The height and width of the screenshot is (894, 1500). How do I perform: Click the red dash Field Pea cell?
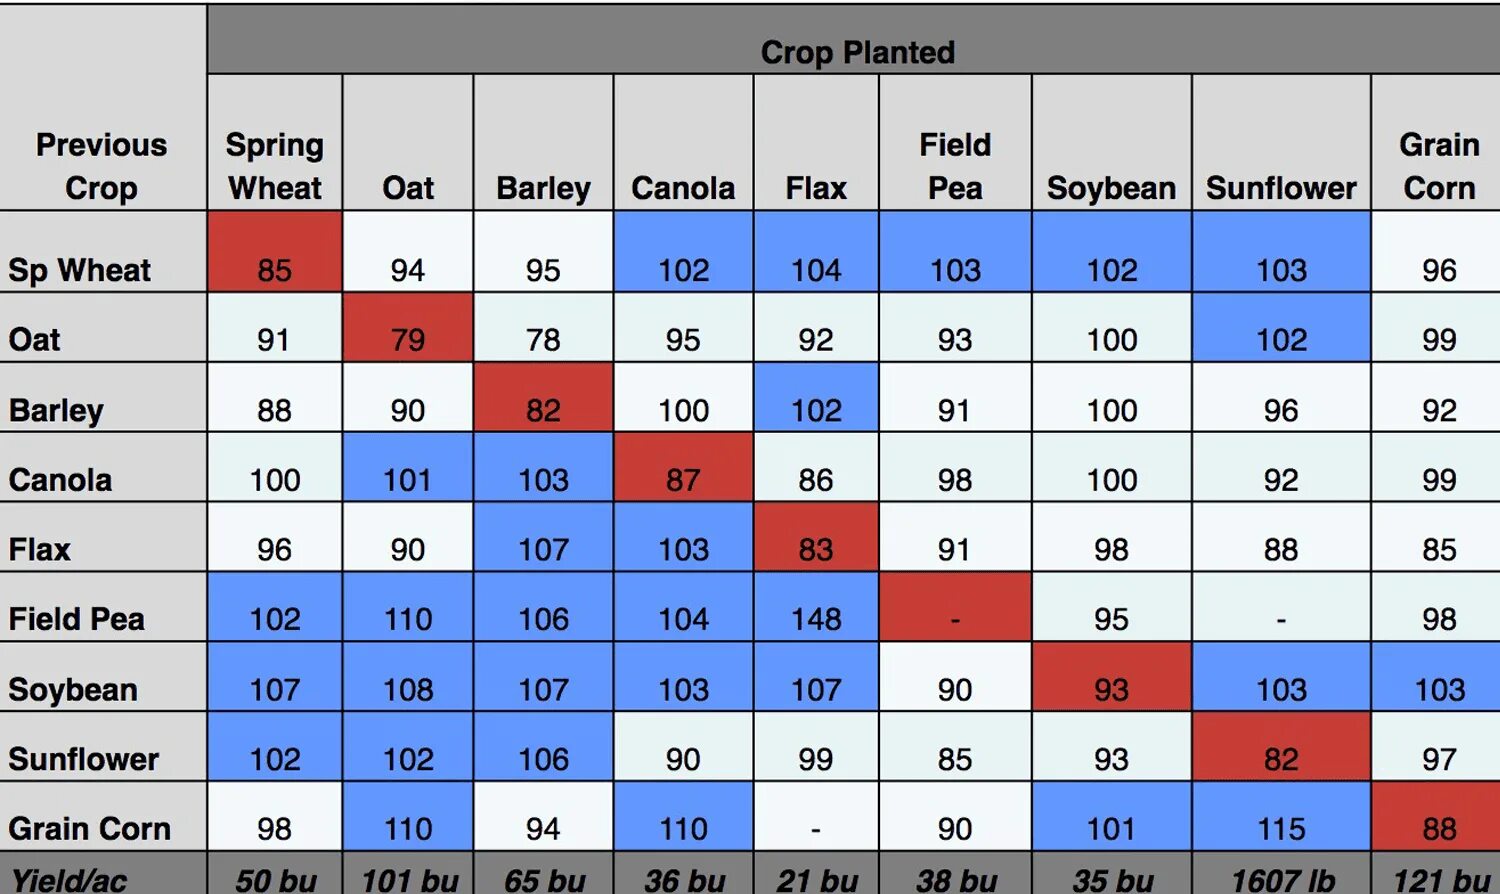click(x=955, y=607)
